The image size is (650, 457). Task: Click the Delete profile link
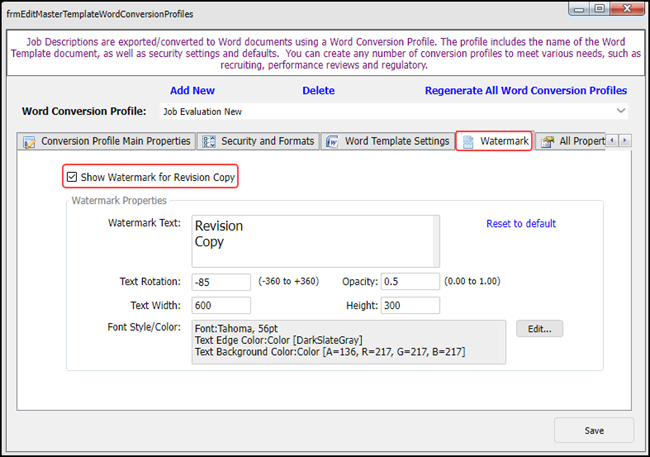coord(318,90)
